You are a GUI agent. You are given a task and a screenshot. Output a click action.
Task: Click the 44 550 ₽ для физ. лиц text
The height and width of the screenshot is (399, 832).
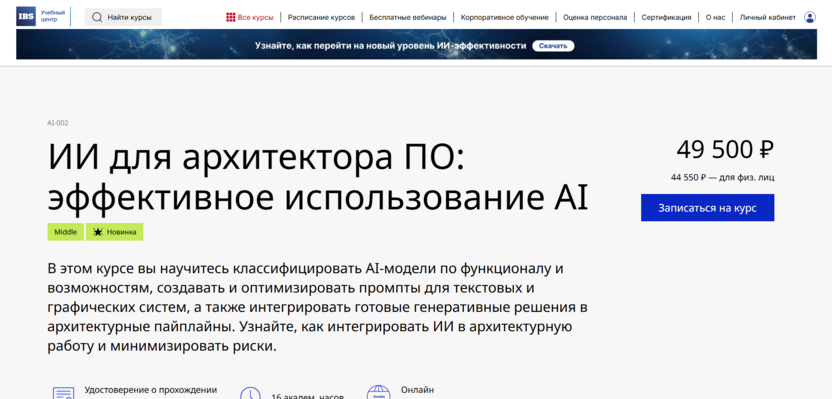click(722, 177)
